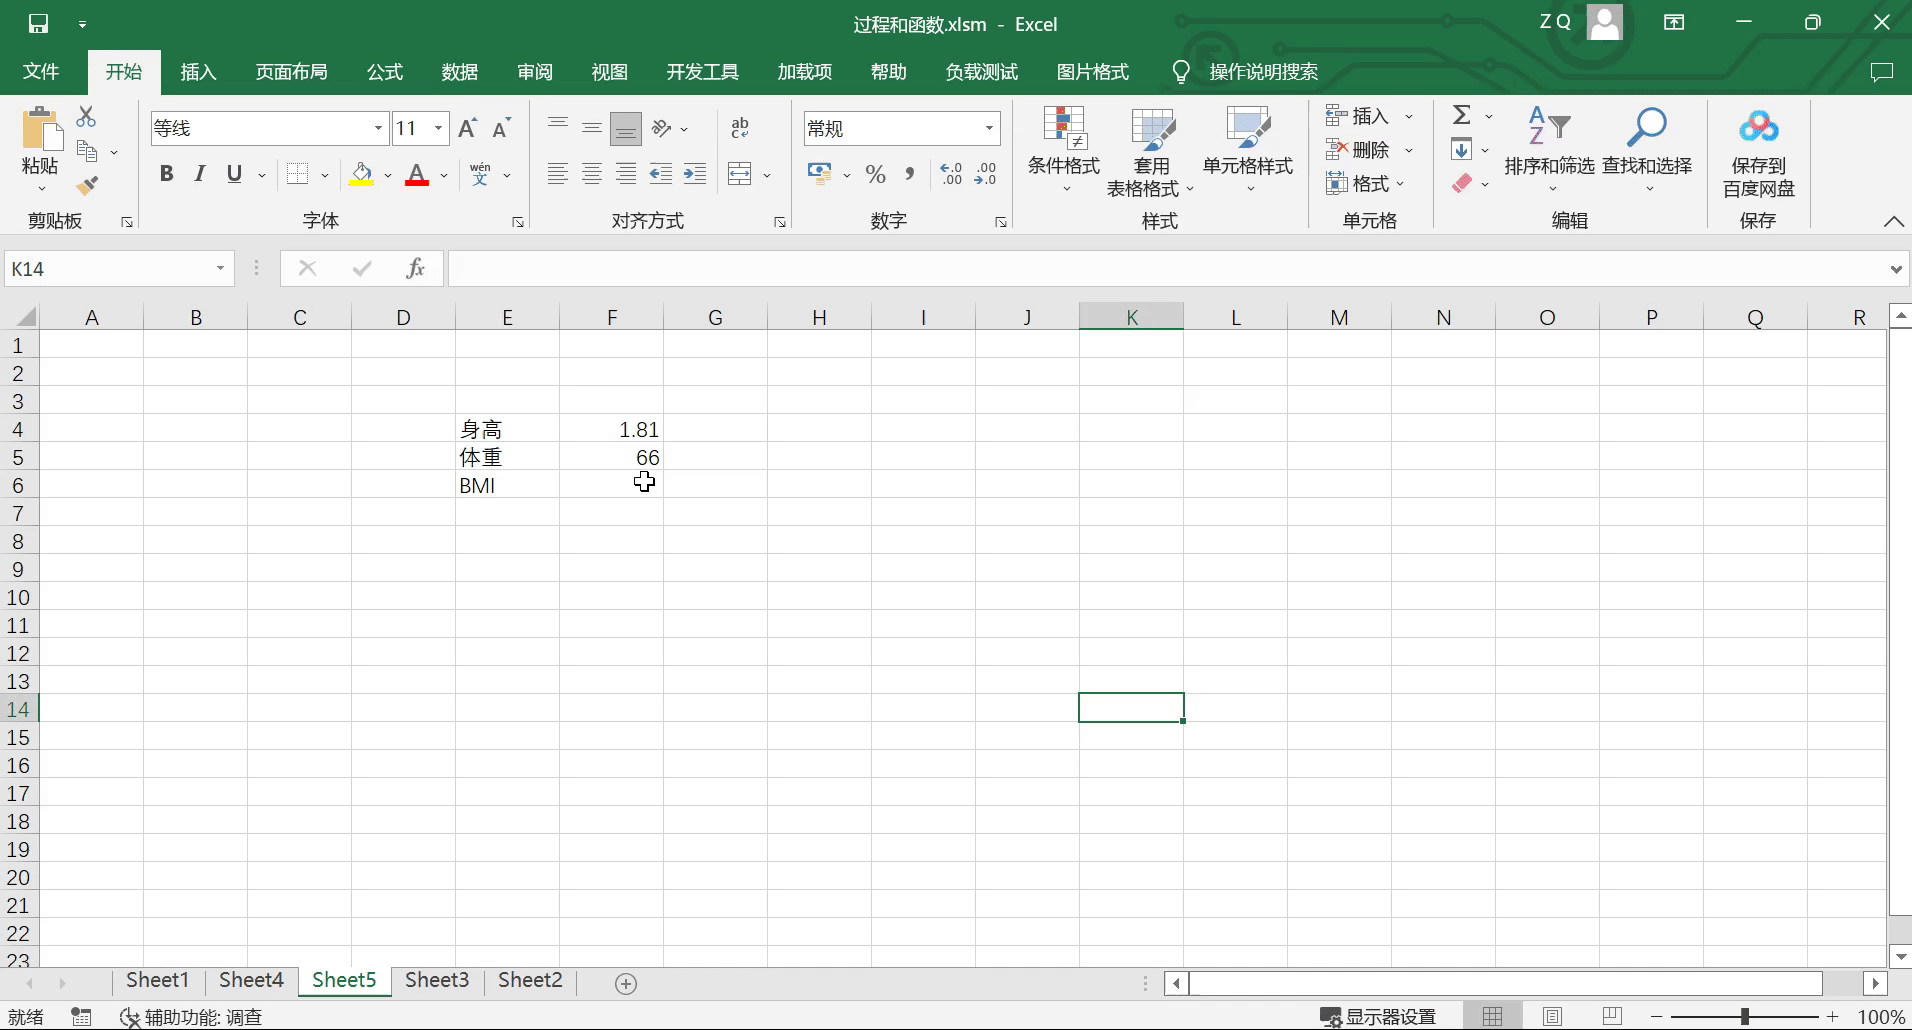This screenshot has height=1030, width=1912.
Task: Set top vertical alignment
Action: [558, 127]
